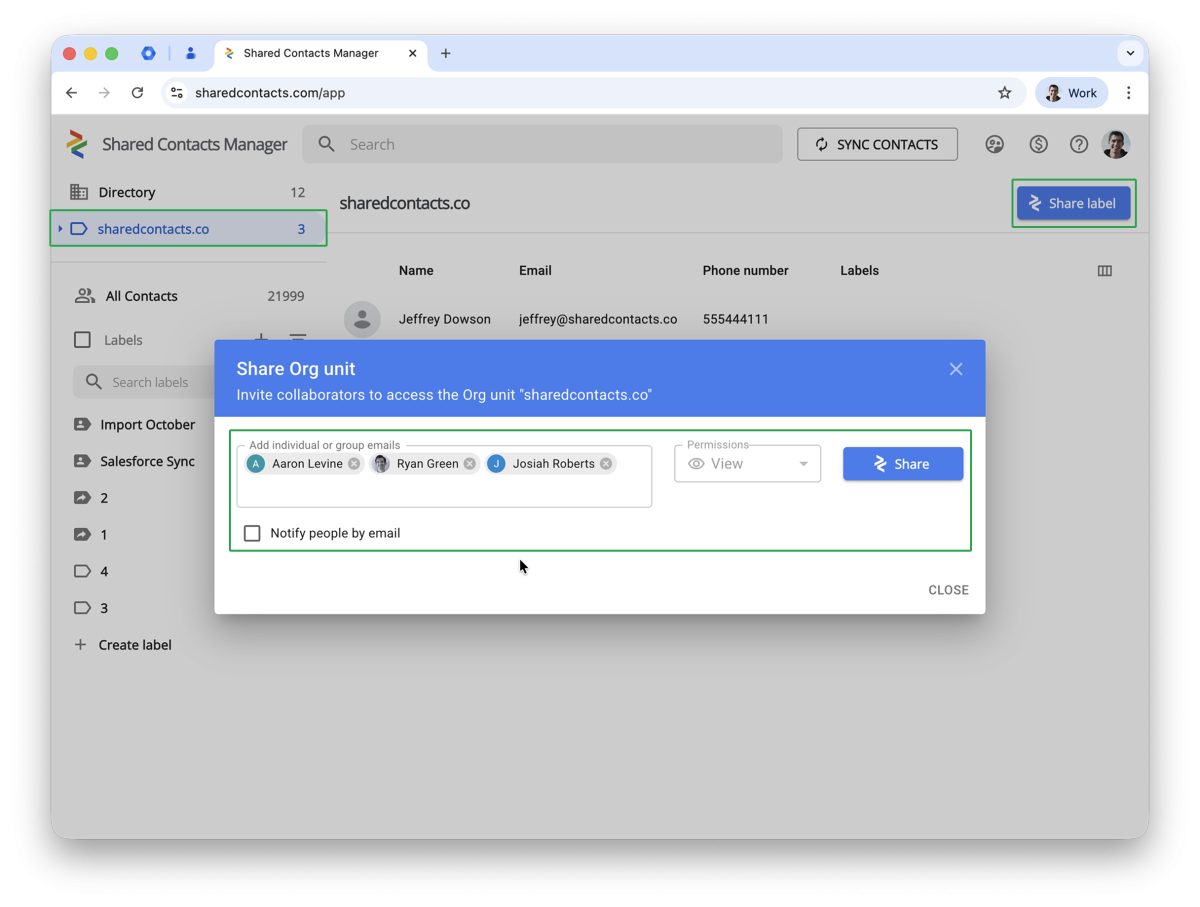Toggle the Labels select-all checkbox

83,340
